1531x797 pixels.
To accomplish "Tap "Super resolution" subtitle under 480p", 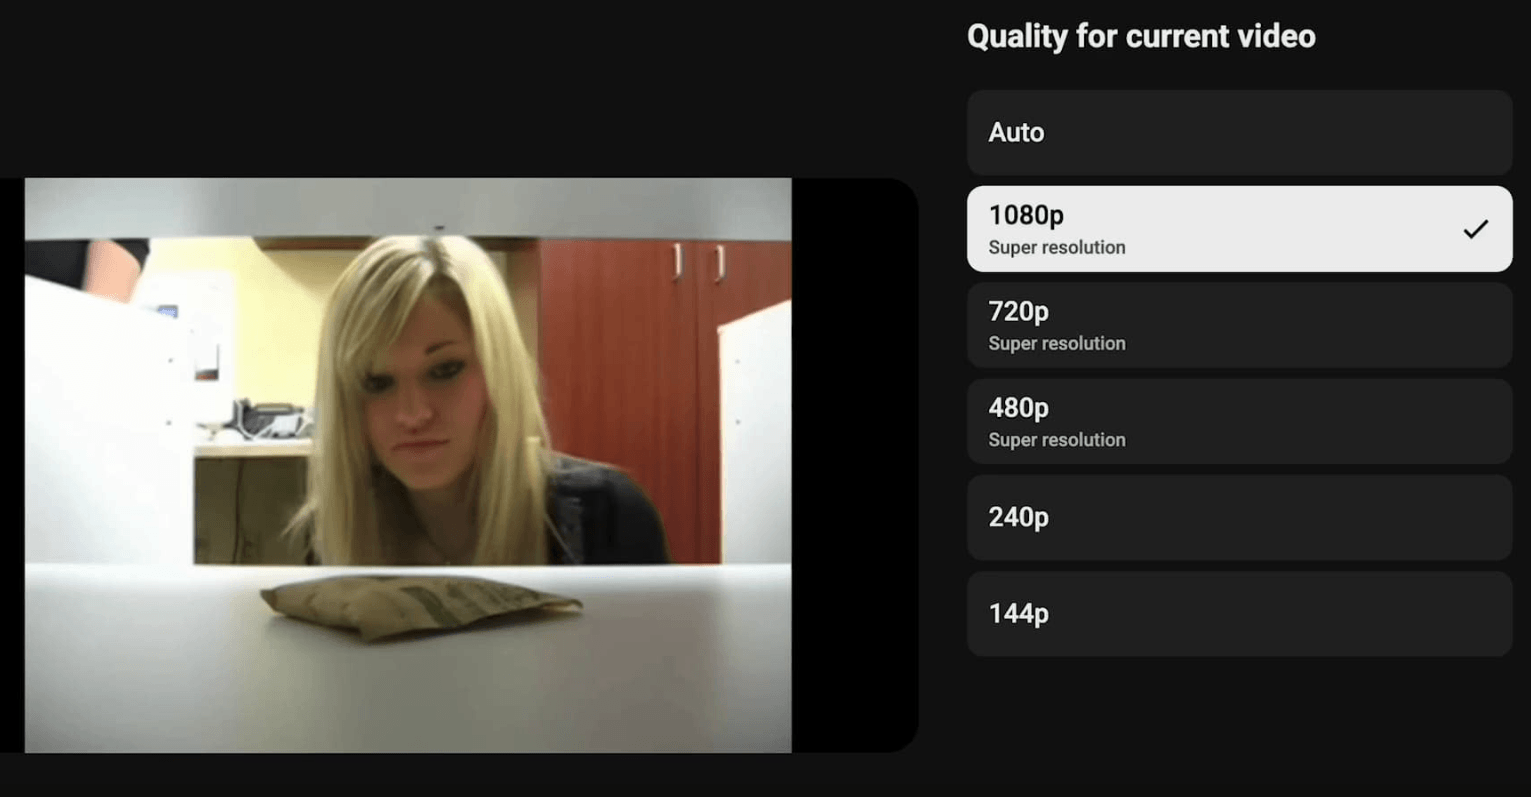I will coord(1056,440).
